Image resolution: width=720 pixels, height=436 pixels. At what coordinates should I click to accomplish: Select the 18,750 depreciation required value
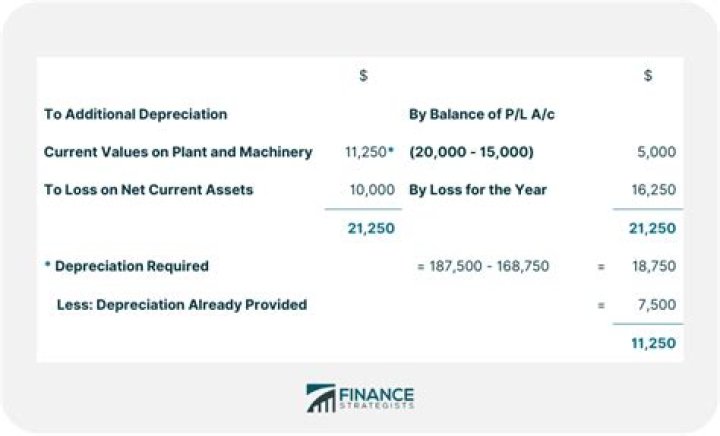654,266
